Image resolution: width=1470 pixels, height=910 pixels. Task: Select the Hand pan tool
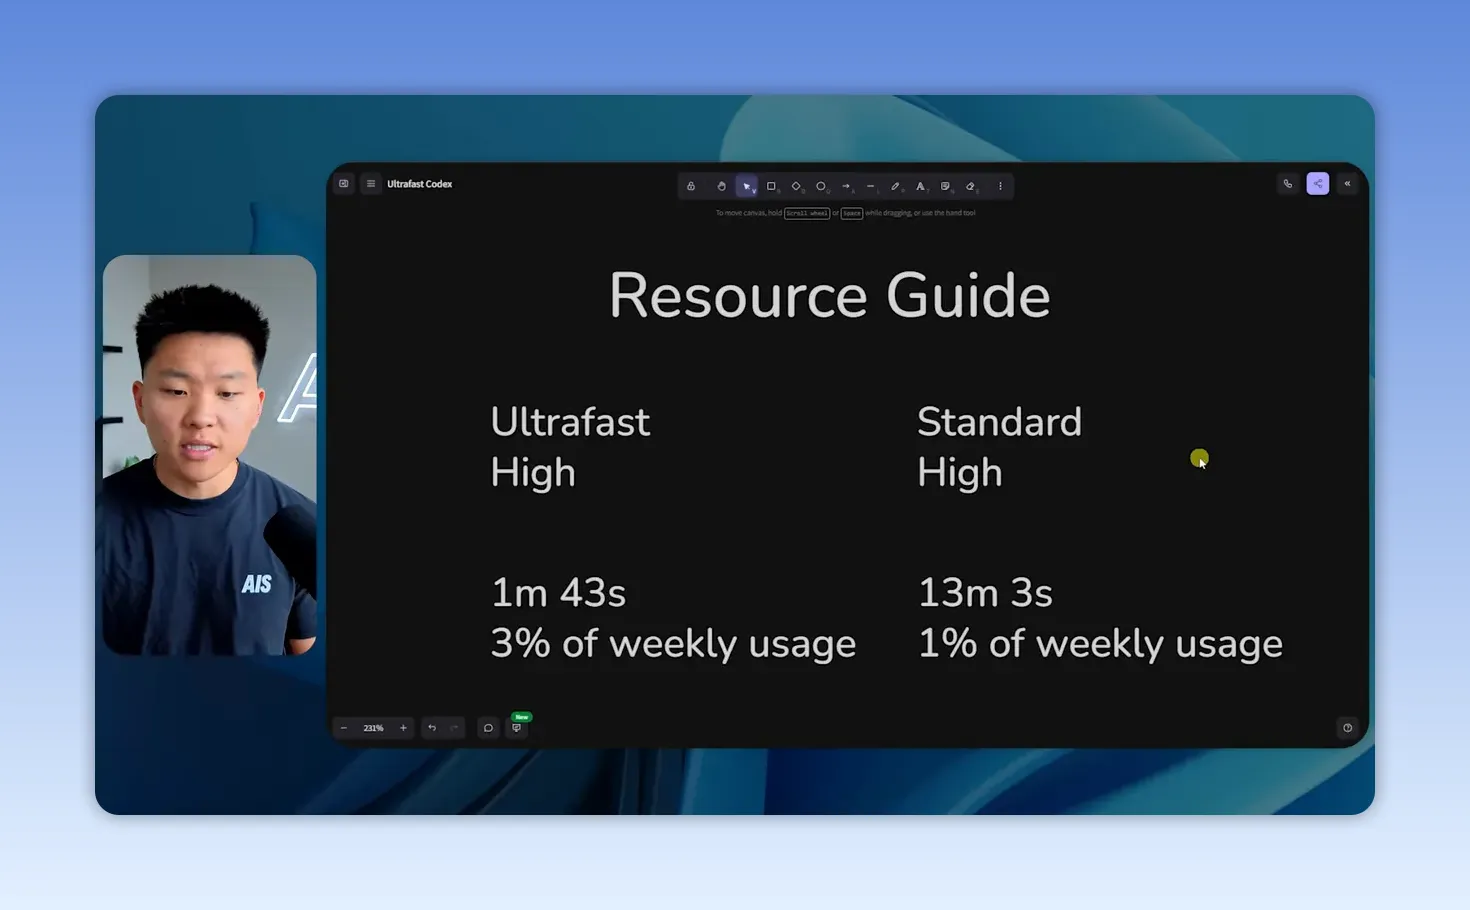click(721, 186)
